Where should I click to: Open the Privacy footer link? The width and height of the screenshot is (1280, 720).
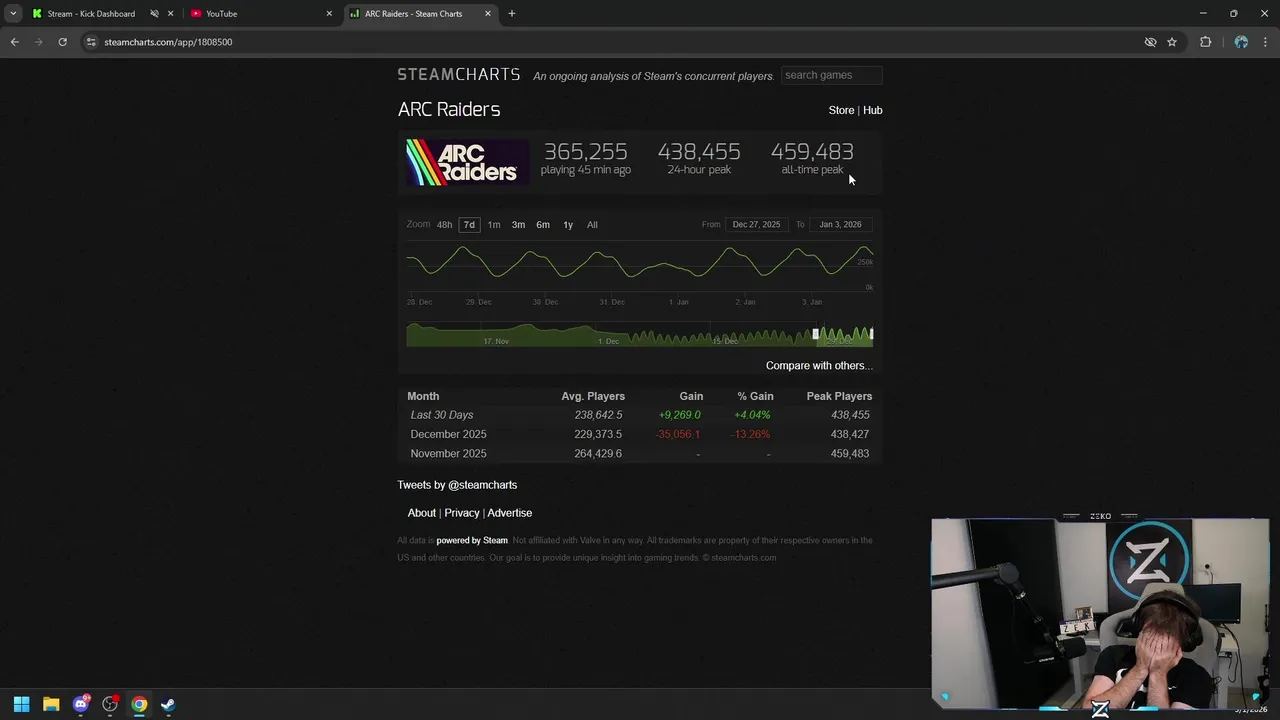462,513
